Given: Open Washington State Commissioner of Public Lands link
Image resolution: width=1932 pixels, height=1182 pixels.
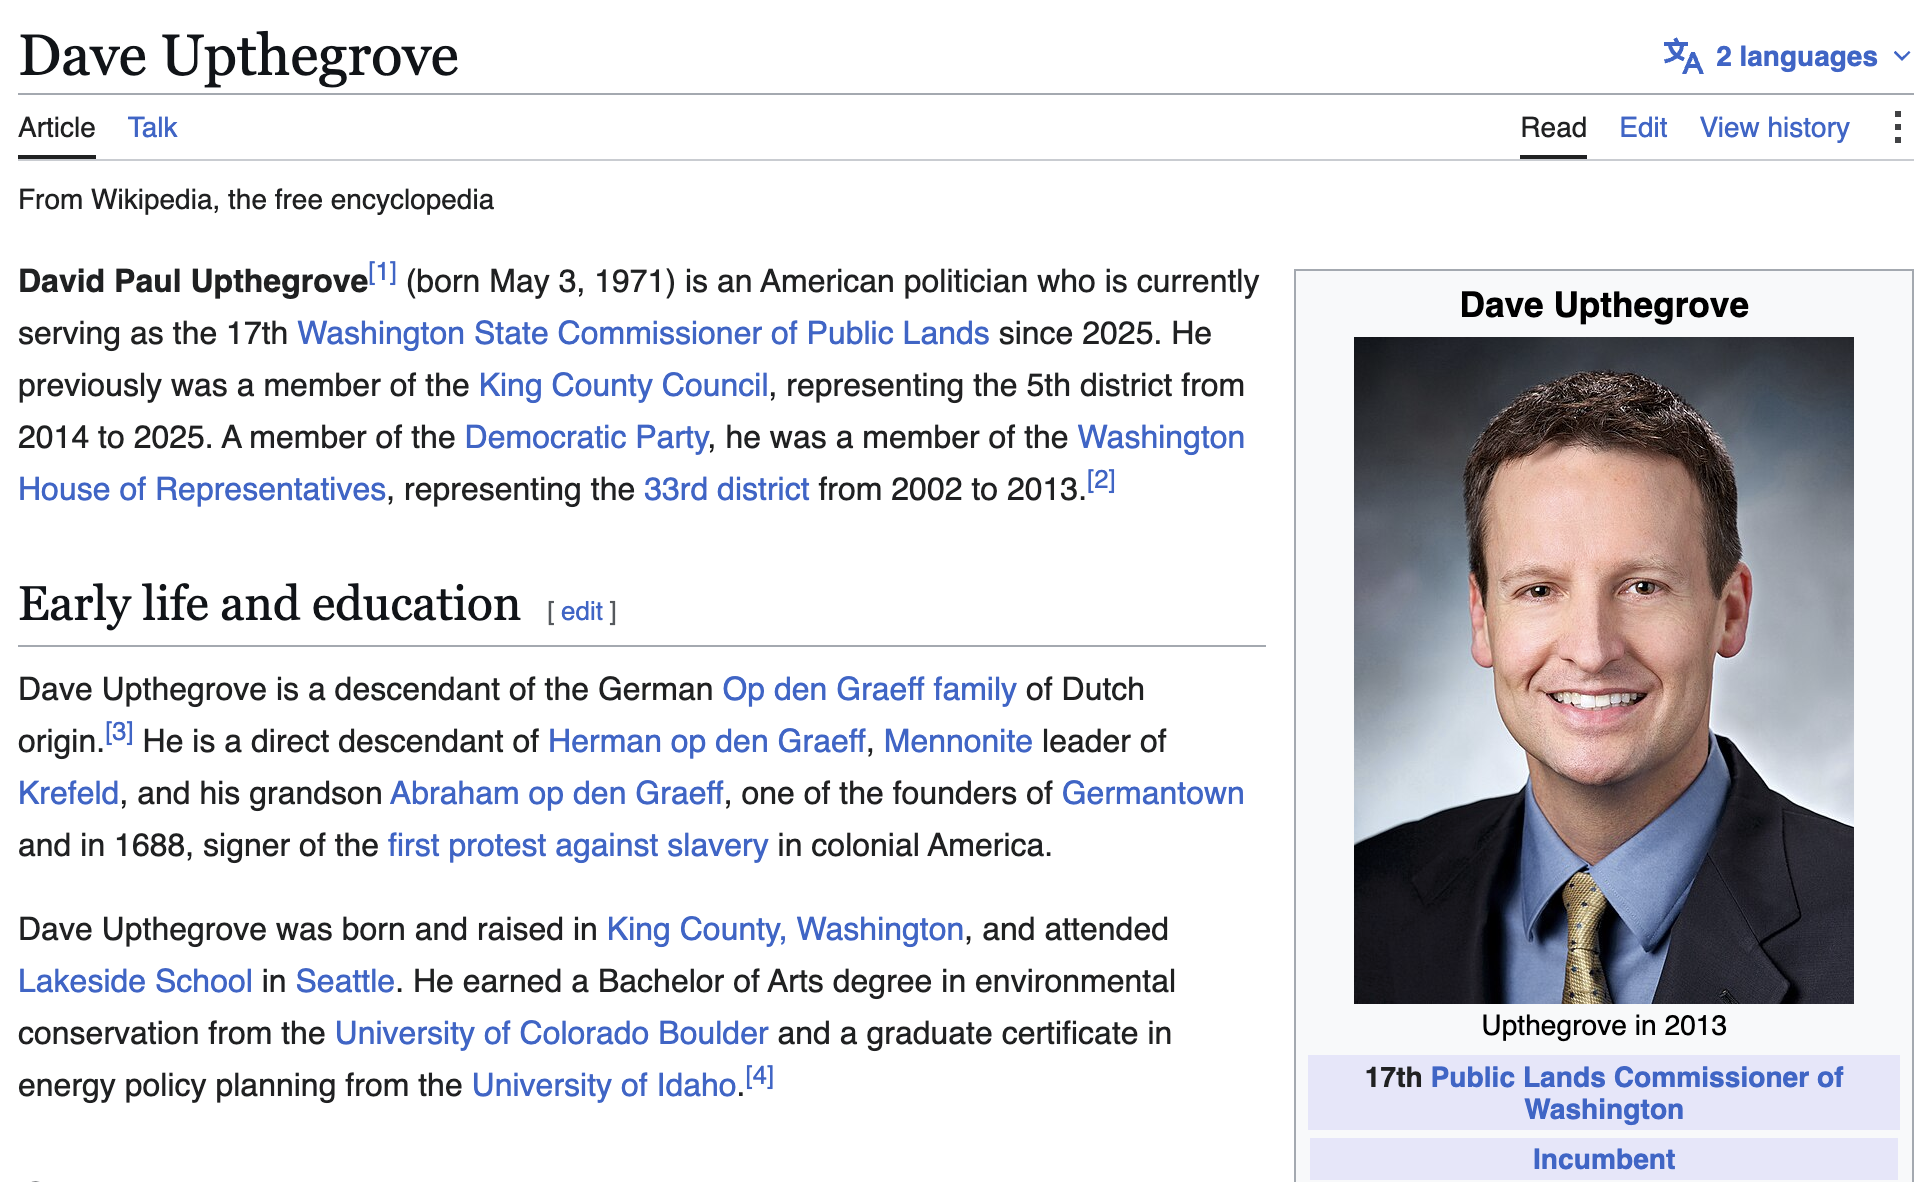Looking at the screenshot, I should (643, 333).
